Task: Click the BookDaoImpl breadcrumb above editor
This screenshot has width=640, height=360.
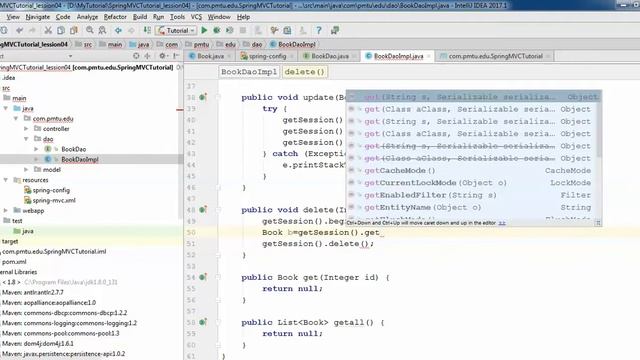Action: (249, 72)
